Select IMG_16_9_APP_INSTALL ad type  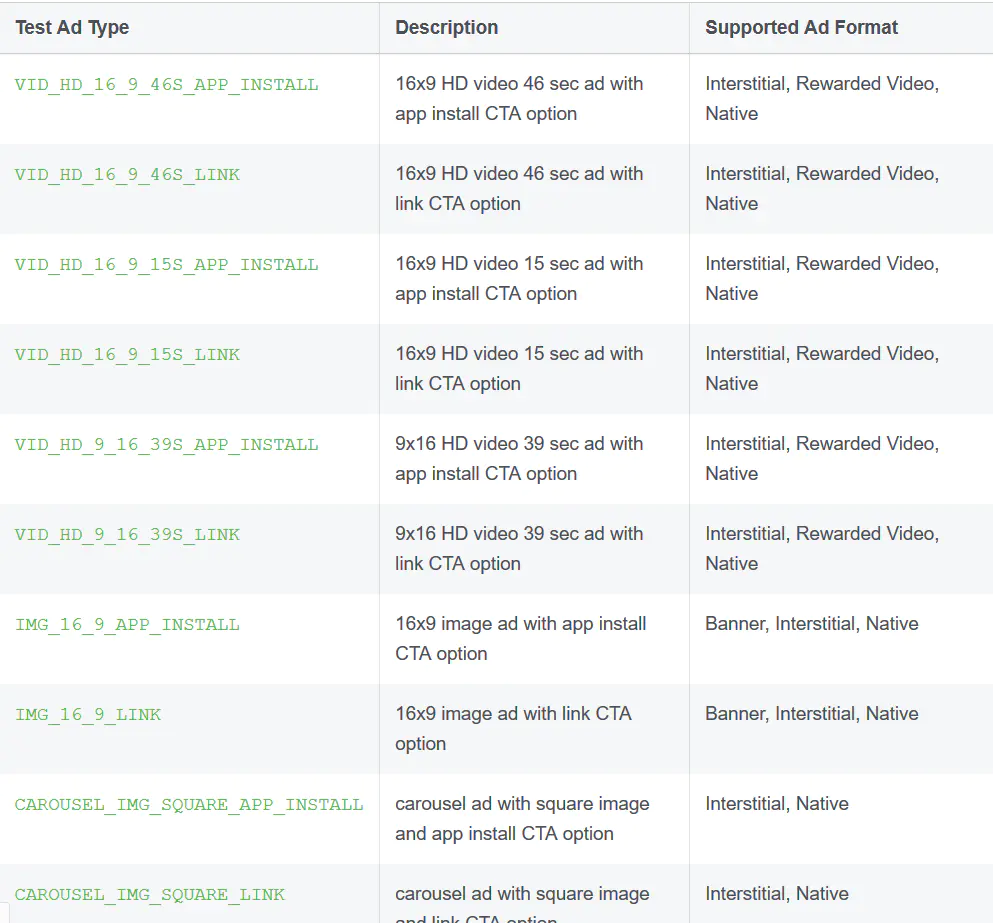tap(127, 625)
